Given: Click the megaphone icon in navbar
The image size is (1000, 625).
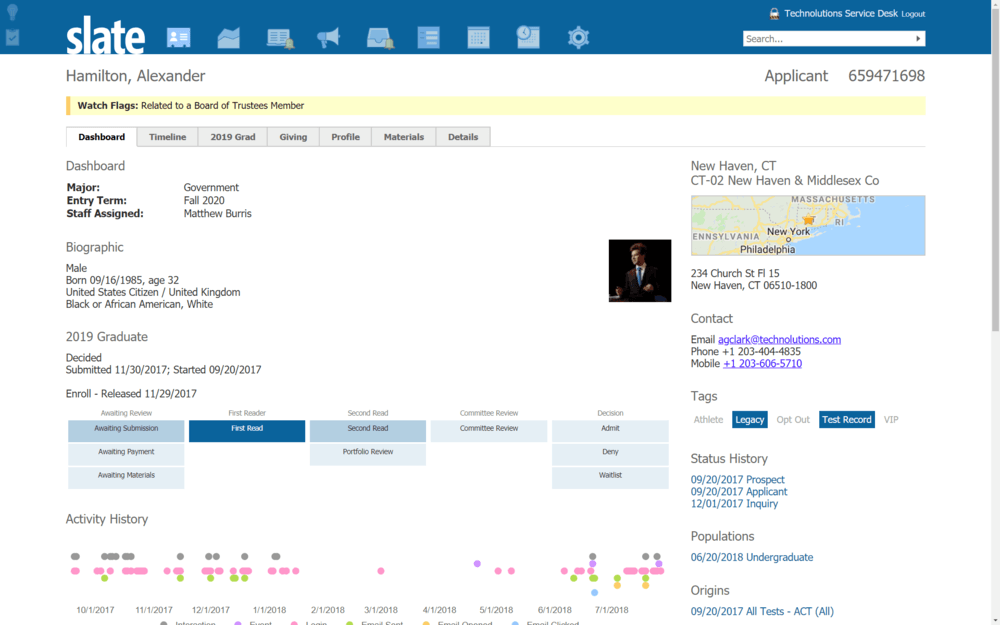Looking at the screenshot, I should point(328,38).
